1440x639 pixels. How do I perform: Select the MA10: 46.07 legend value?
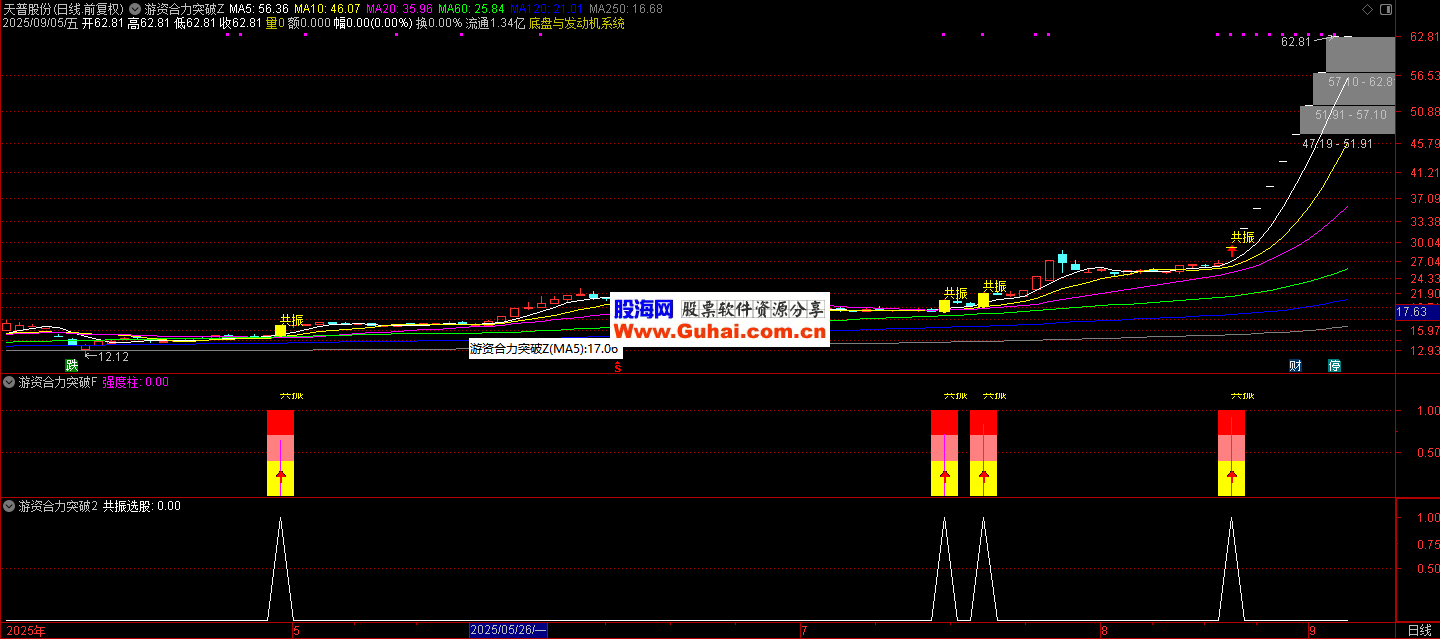click(x=327, y=8)
